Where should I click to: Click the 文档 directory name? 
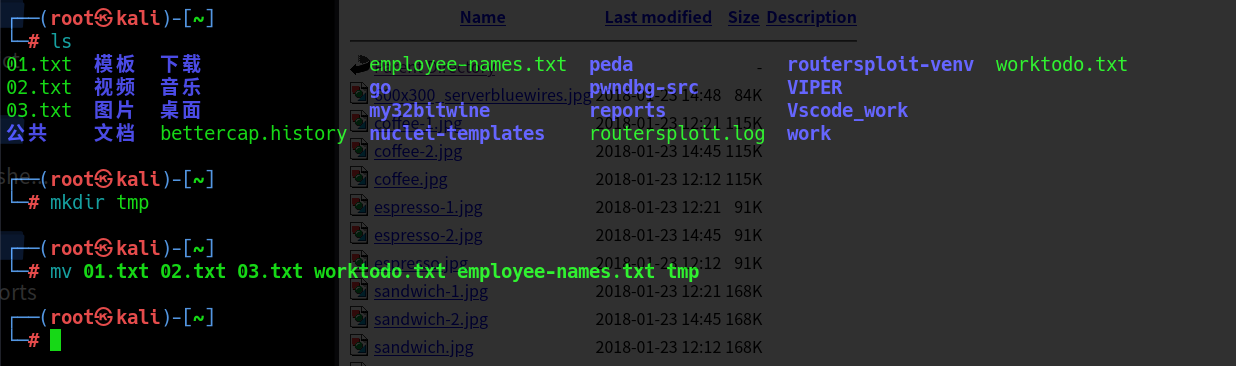(x=115, y=133)
